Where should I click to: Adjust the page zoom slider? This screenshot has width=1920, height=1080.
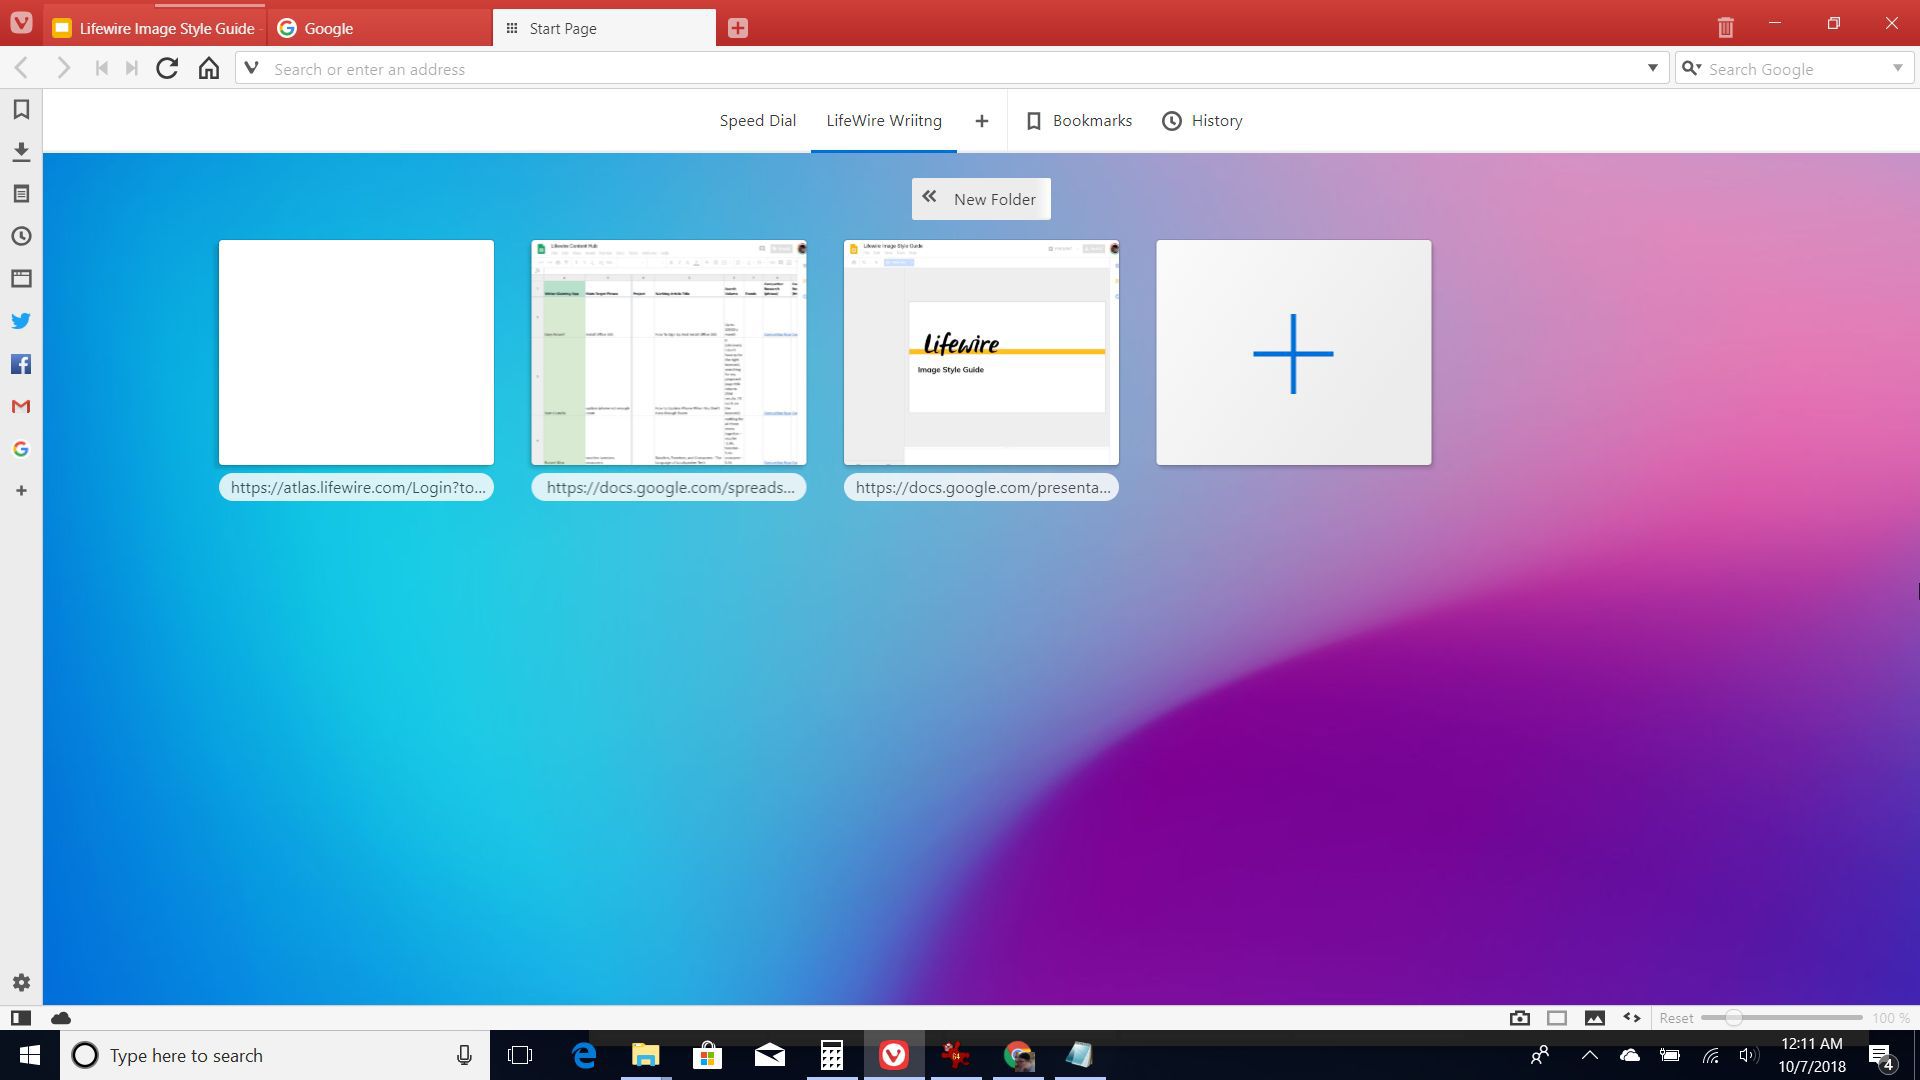(1781, 1018)
